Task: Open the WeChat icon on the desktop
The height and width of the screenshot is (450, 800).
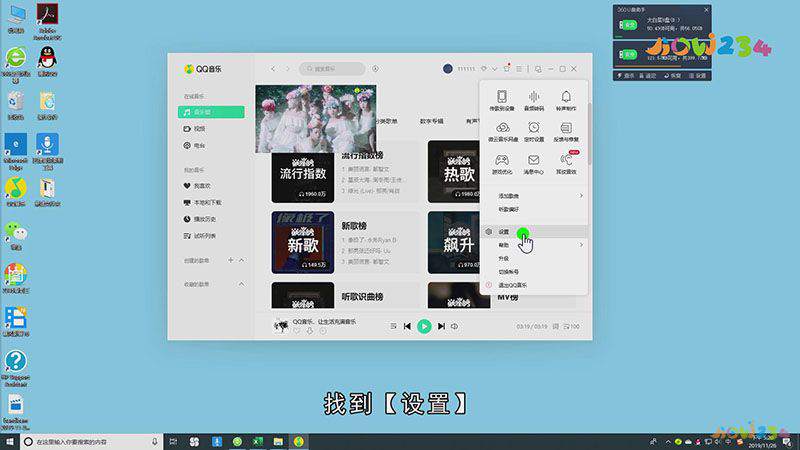Action: (x=16, y=235)
